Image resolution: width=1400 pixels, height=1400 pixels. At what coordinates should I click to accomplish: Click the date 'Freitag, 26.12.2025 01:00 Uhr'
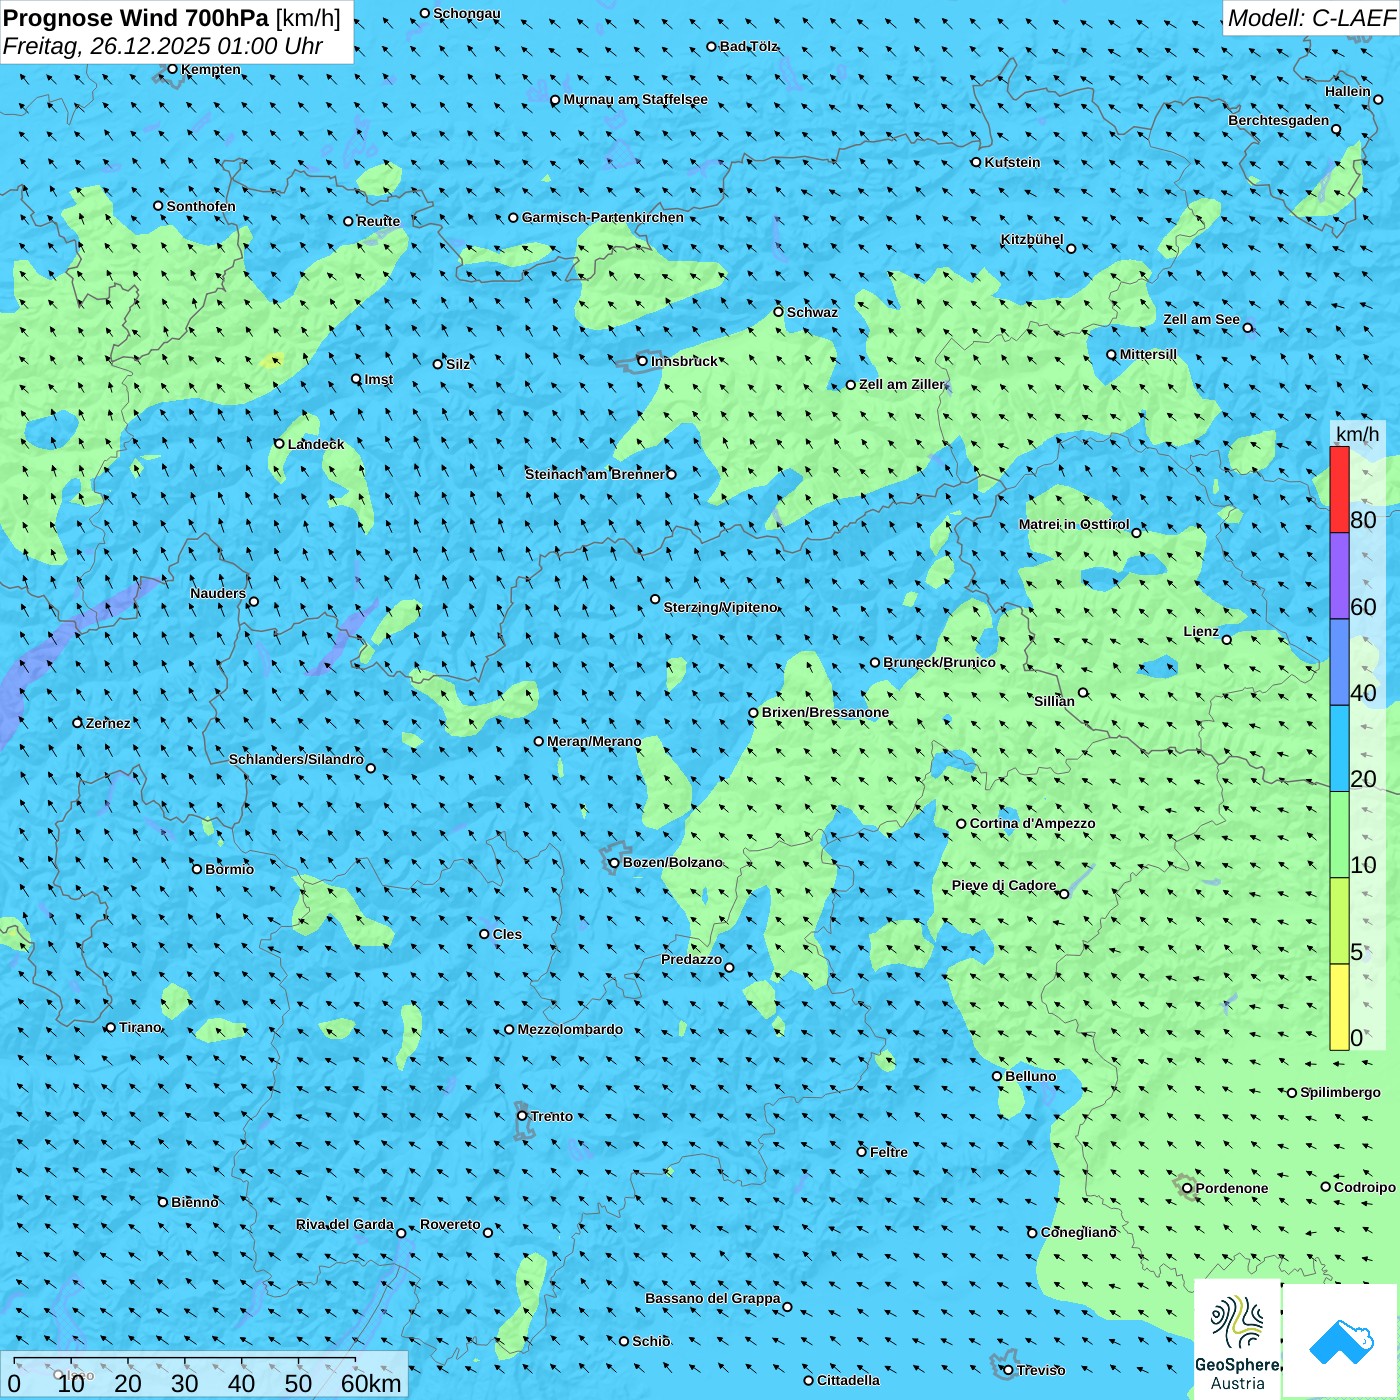tap(163, 46)
